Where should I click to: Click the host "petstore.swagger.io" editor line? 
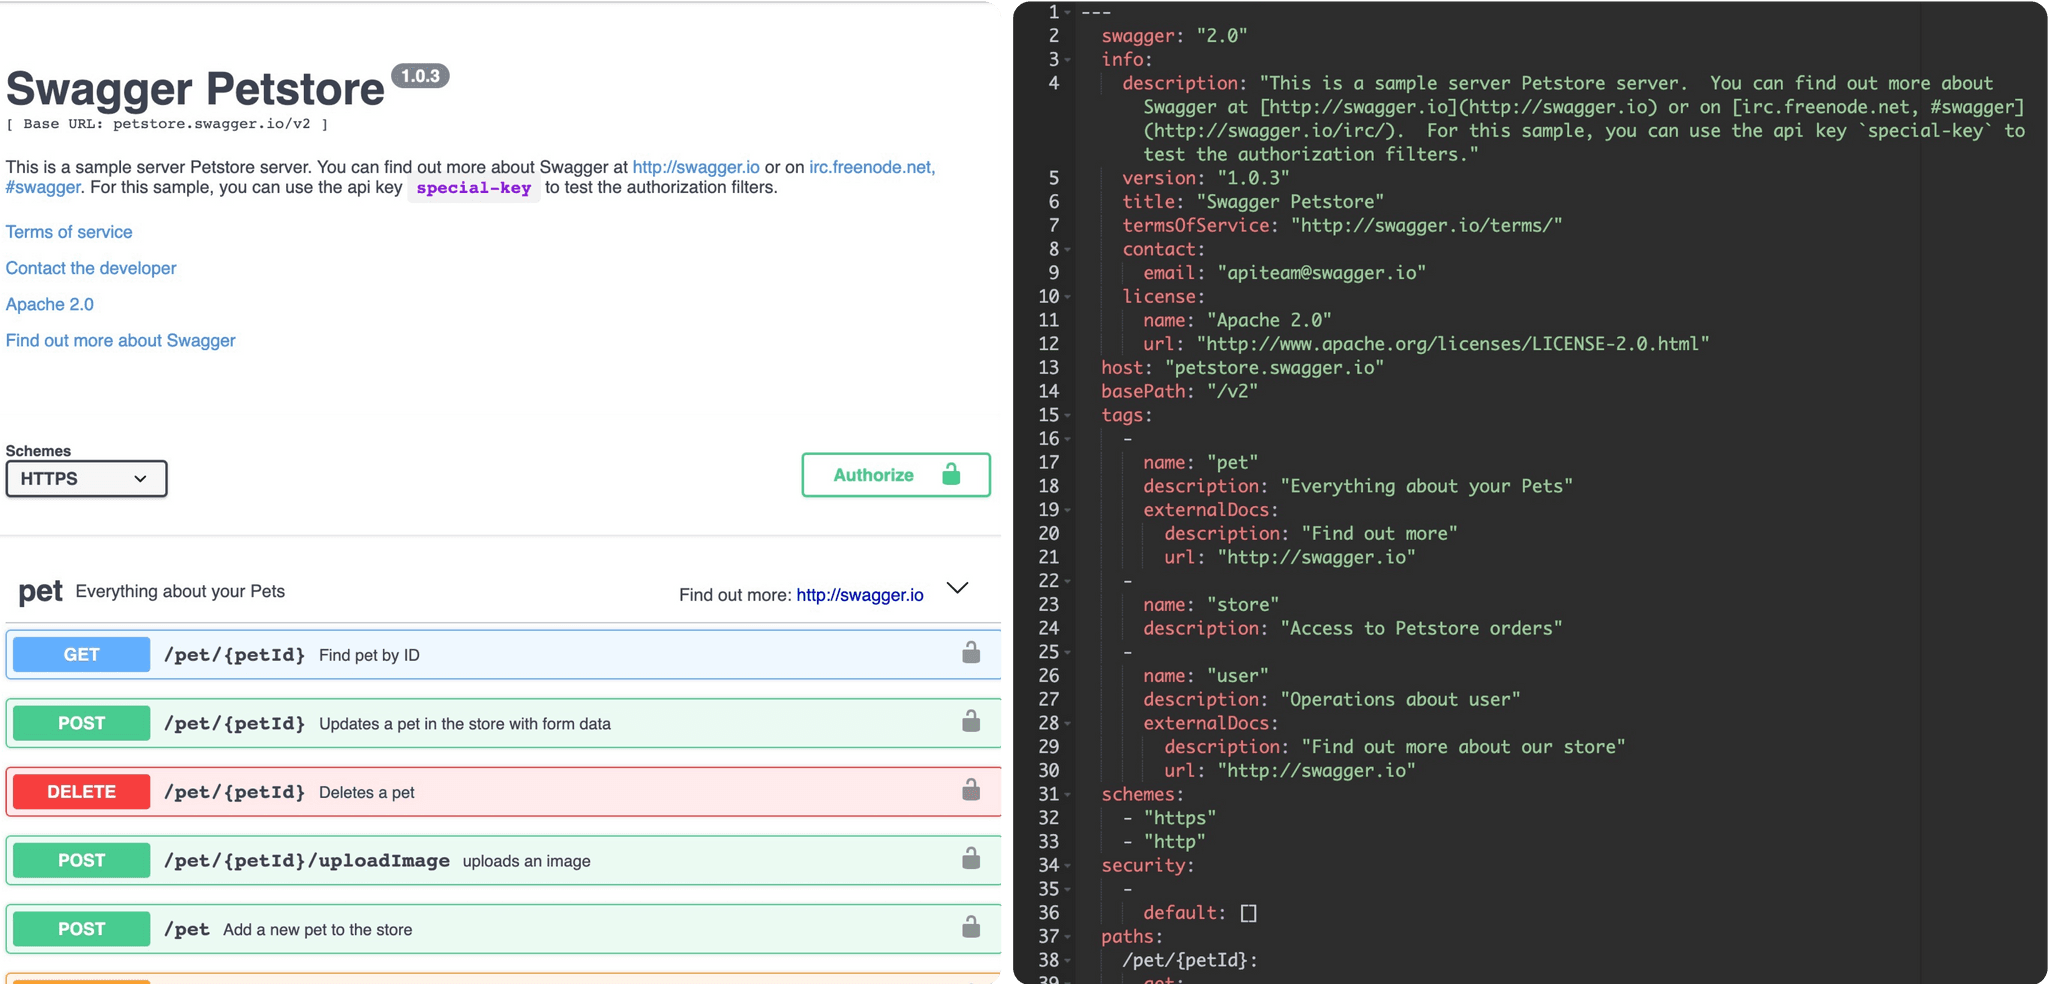(x=1243, y=368)
